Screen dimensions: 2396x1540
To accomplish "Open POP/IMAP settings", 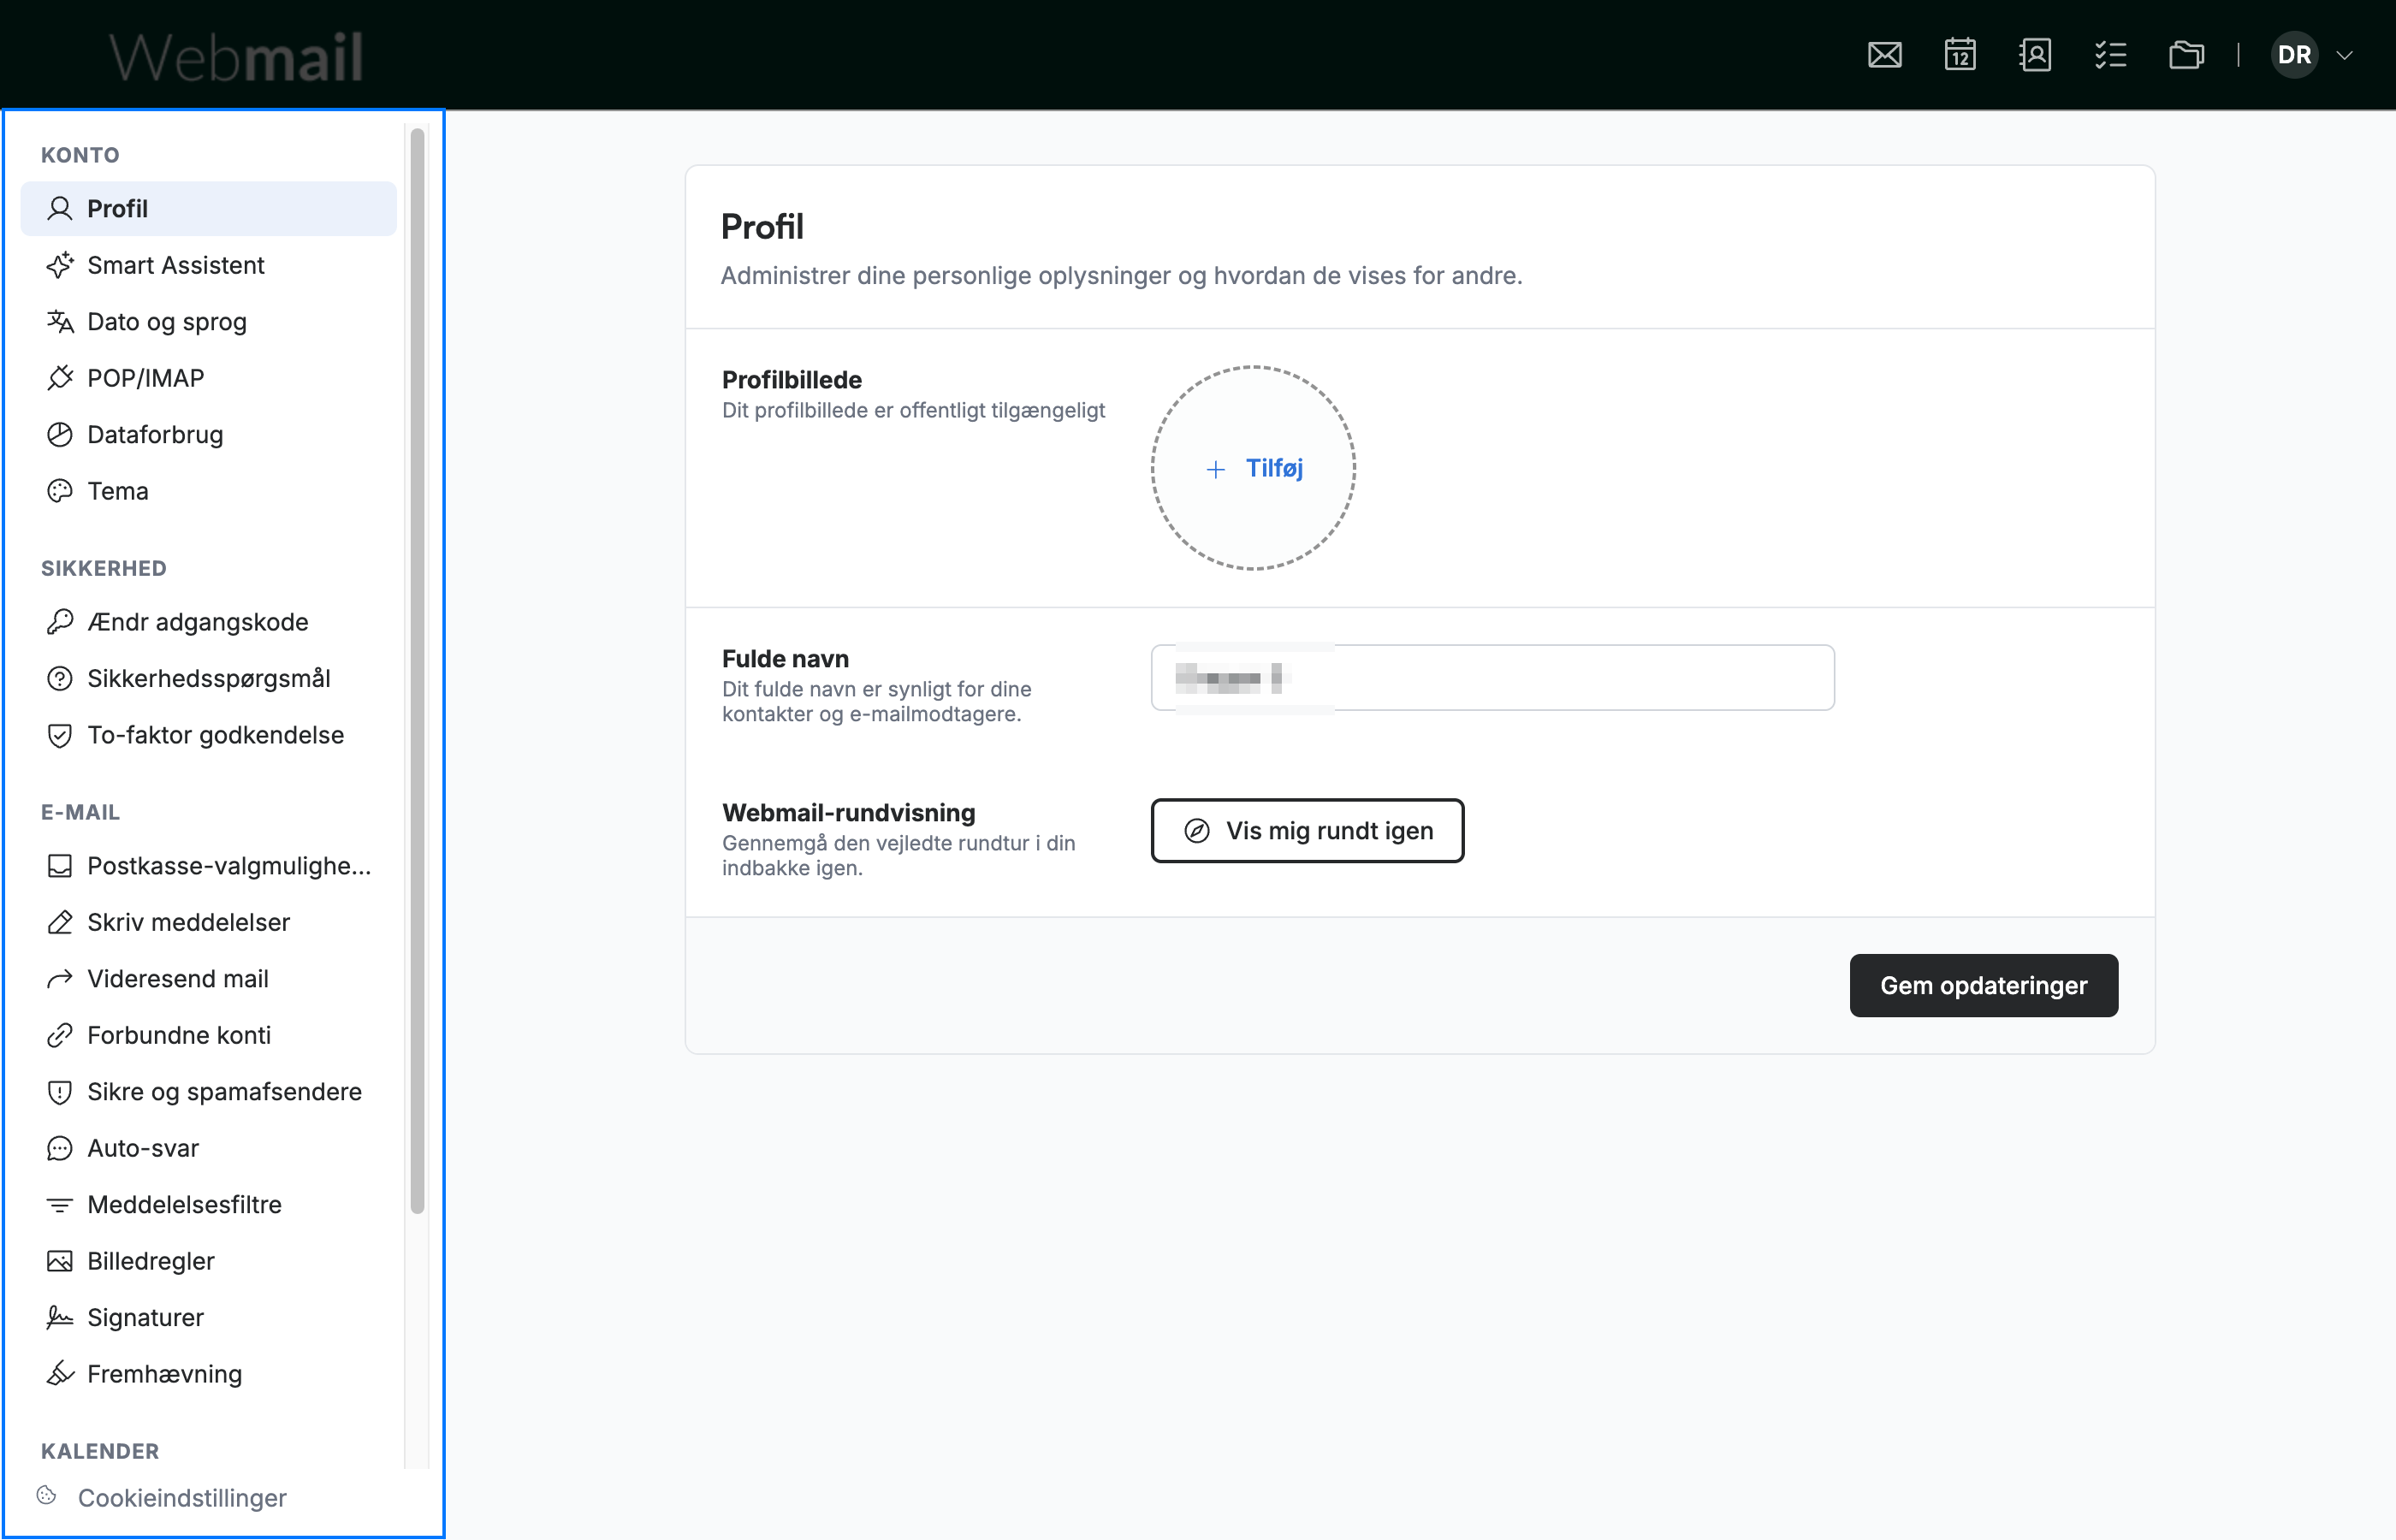I will [208, 378].
